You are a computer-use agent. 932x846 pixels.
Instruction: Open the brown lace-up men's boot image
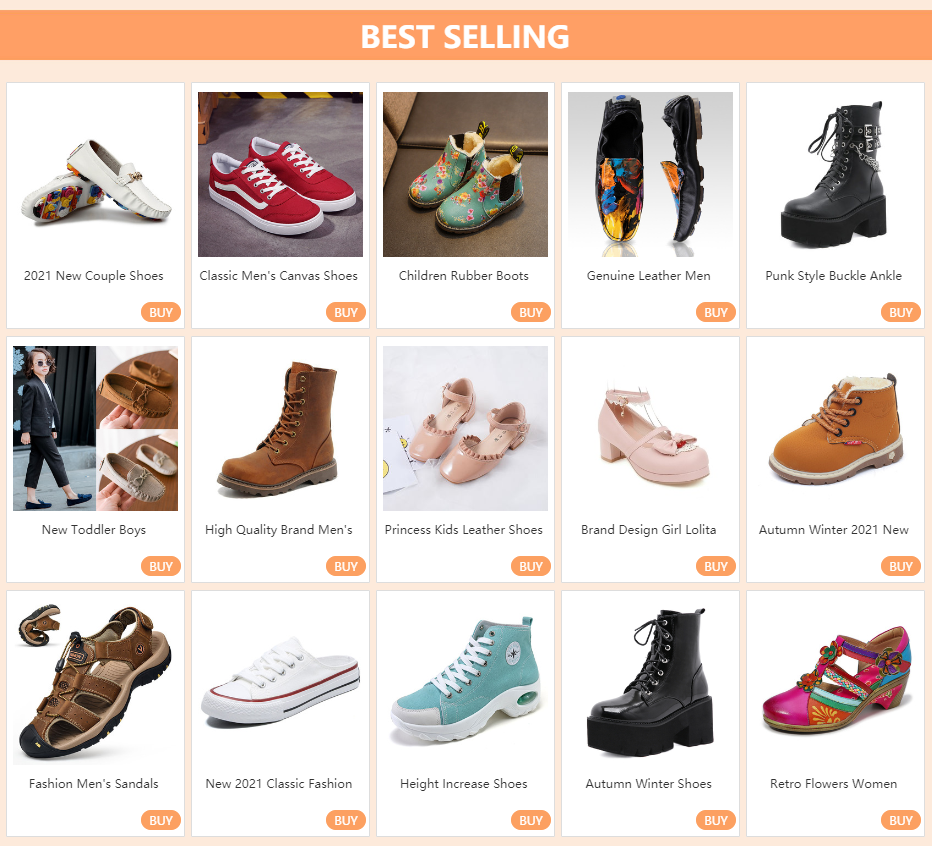click(280, 429)
